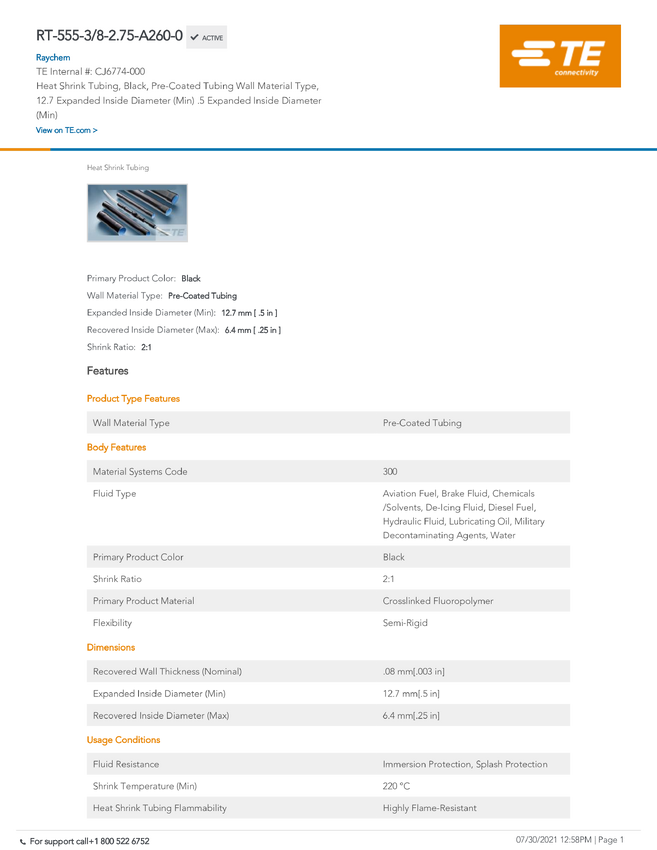Select the summary 6.4 mm [ .25 in ] value
The width and height of the screenshot is (657, 850).
pyautogui.click(x=253, y=330)
